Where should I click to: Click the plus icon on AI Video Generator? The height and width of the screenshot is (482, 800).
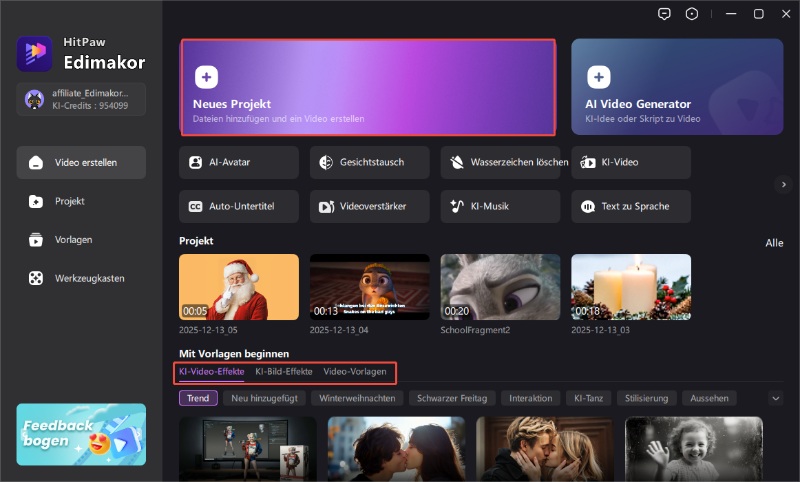(x=598, y=77)
